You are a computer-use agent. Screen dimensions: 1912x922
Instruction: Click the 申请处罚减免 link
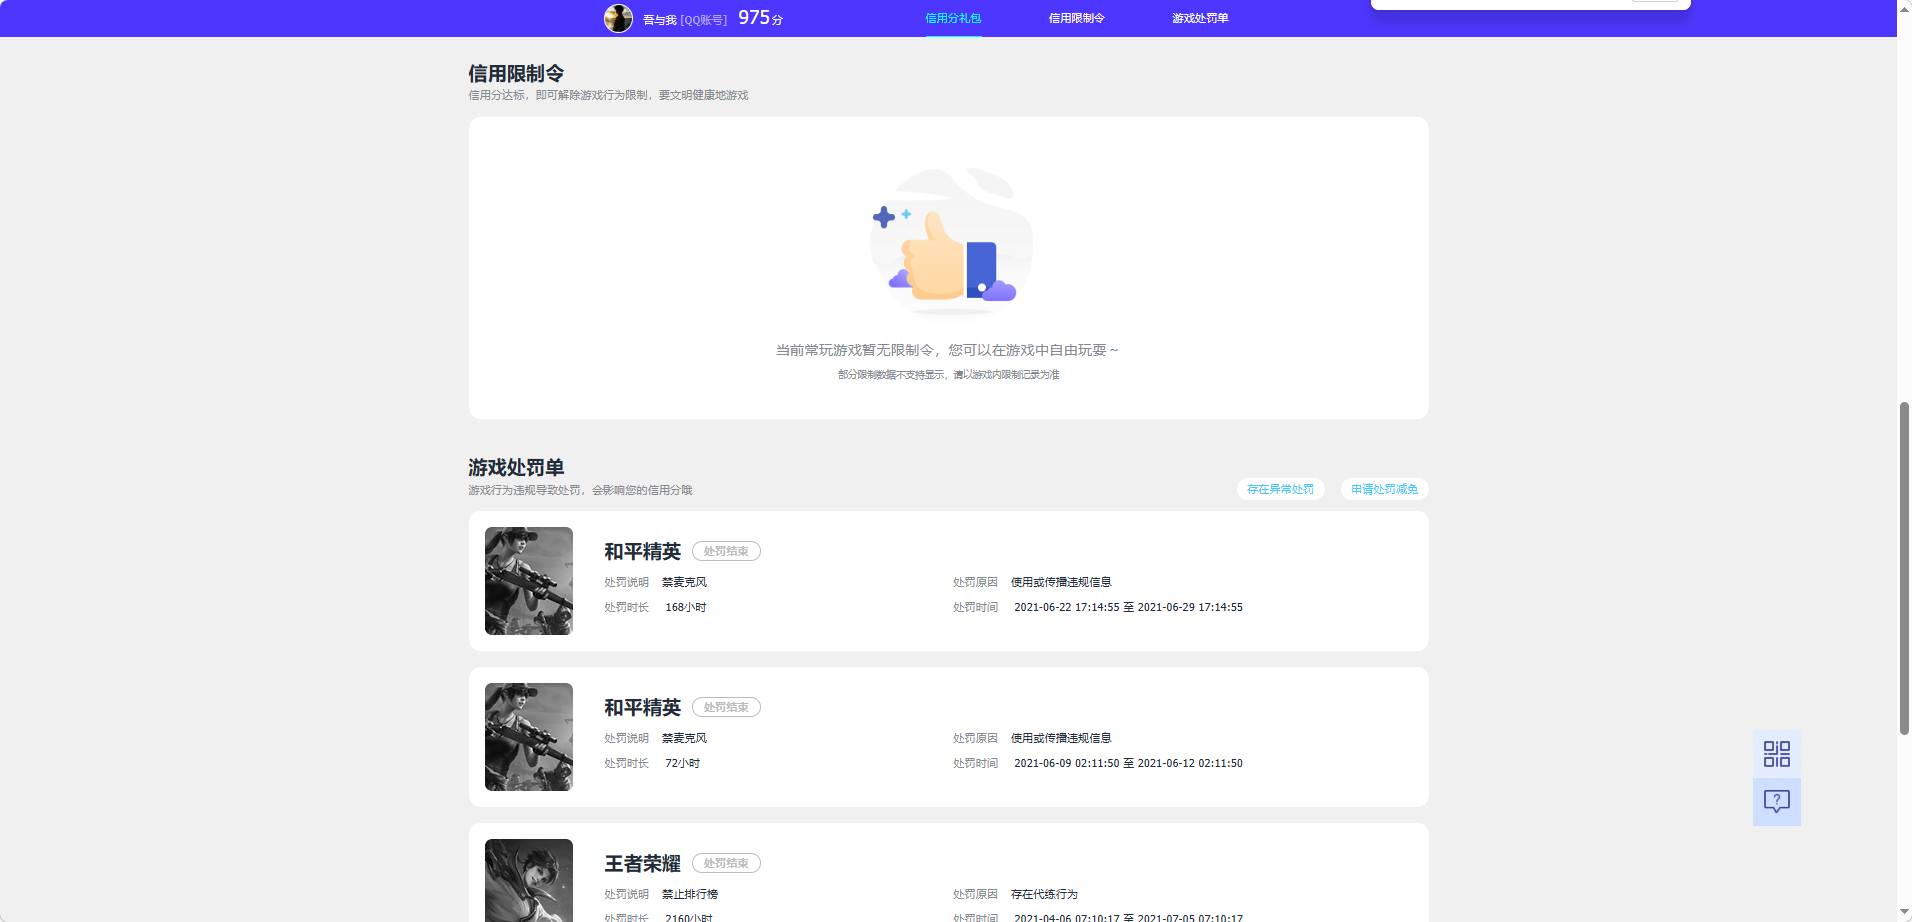(x=1384, y=489)
